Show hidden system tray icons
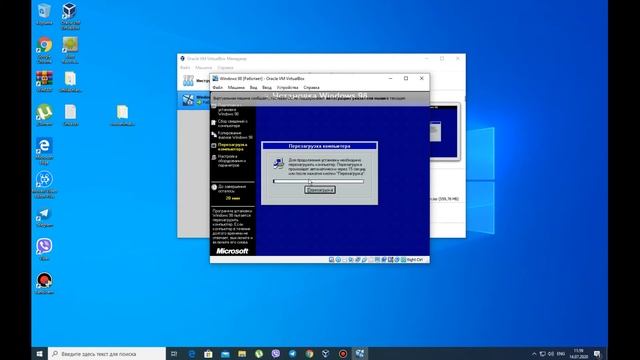This screenshot has width=640, height=360. coord(534,354)
